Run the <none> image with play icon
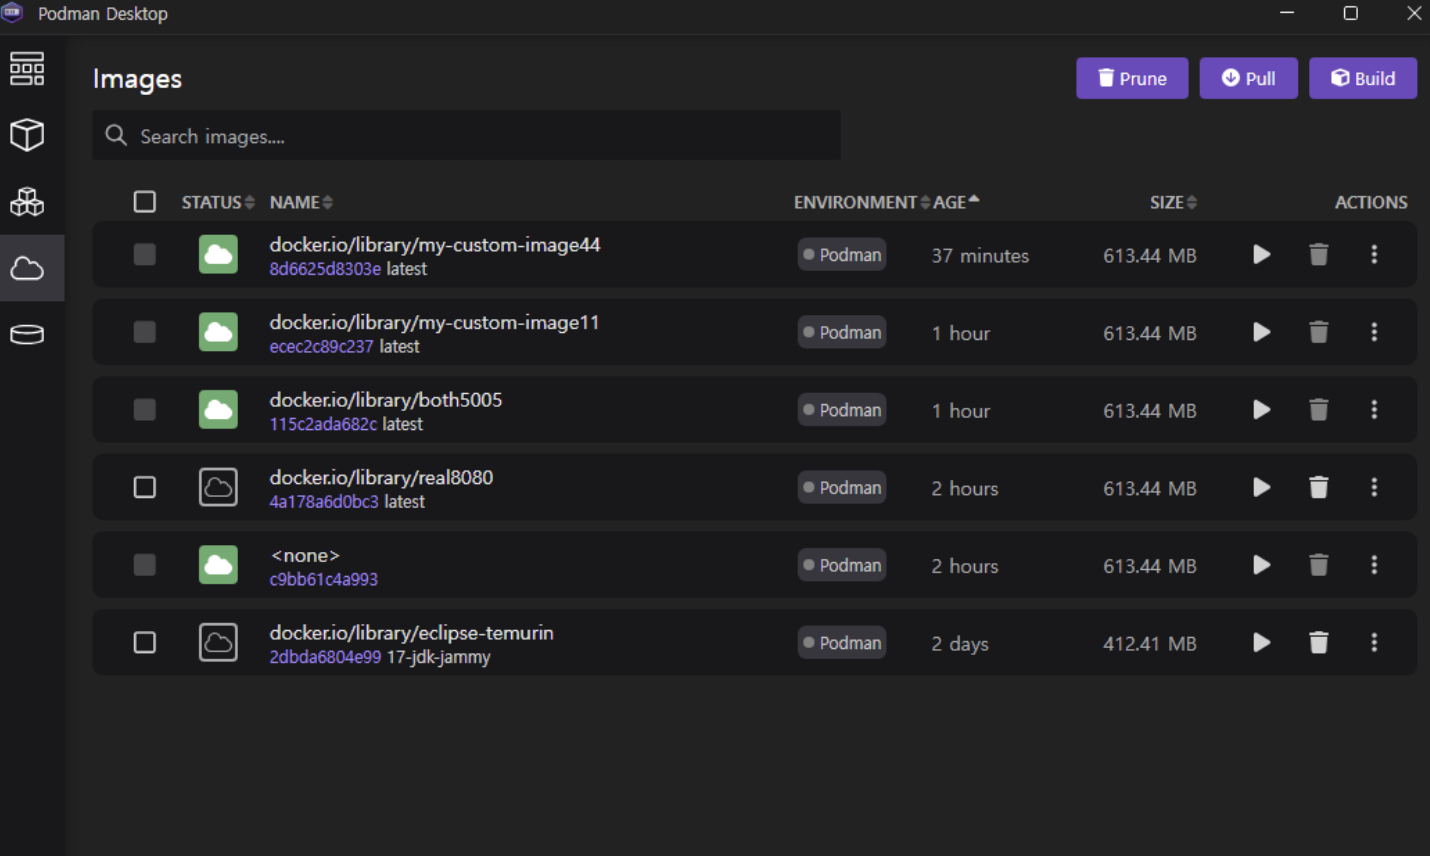The height and width of the screenshot is (856, 1430). click(1262, 565)
